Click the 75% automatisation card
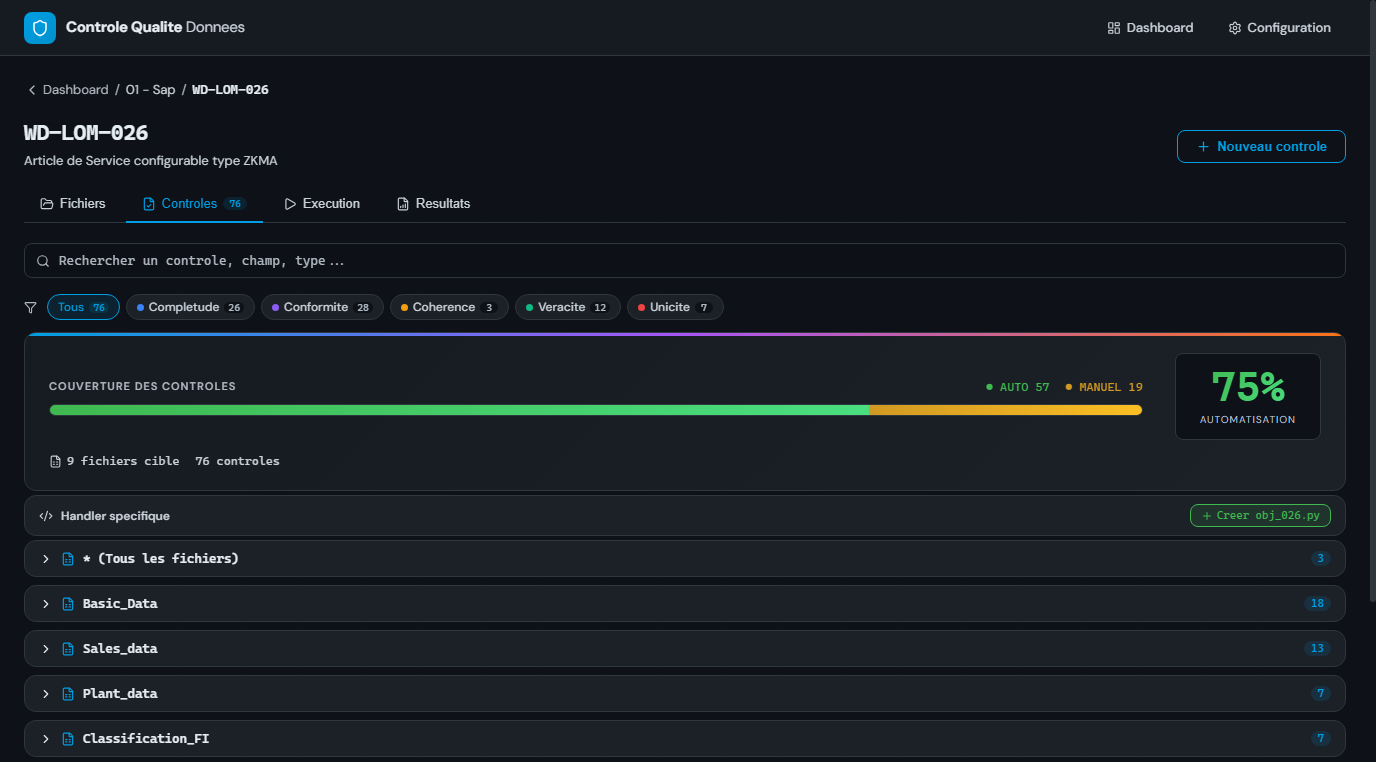The height and width of the screenshot is (762, 1376). 1247,396
